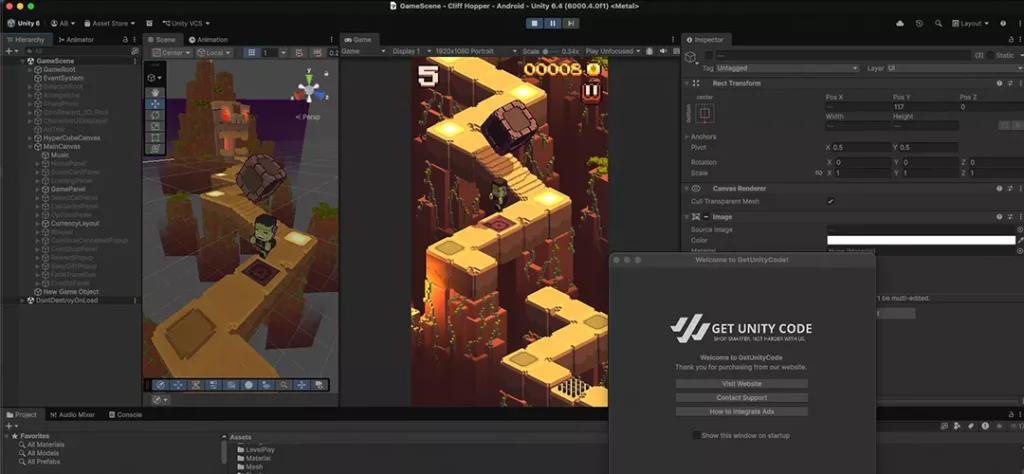
Task: Click the global search magnifier icon
Action: (x=938, y=24)
